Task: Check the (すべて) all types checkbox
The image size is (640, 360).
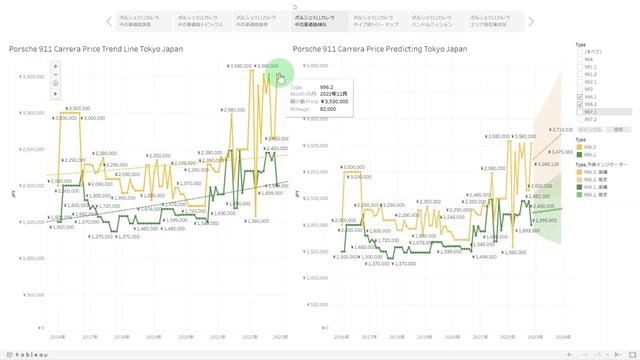Action: (x=580, y=52)
